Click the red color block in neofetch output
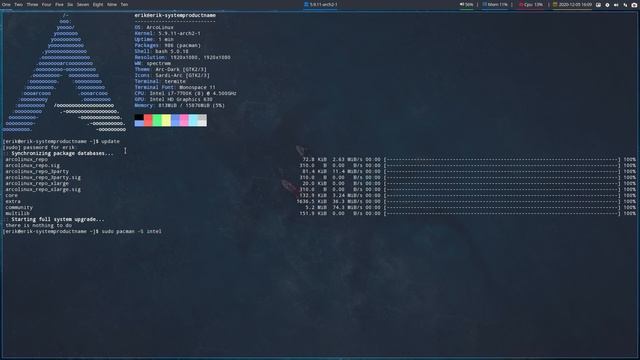This screenshot has width=640, height=360. 148,120
